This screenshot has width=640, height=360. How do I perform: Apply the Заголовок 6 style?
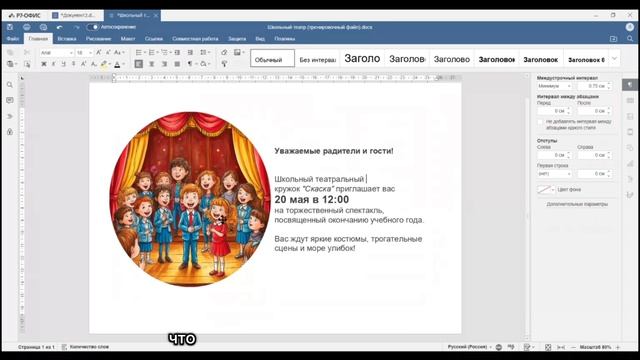tap(586, 58)
